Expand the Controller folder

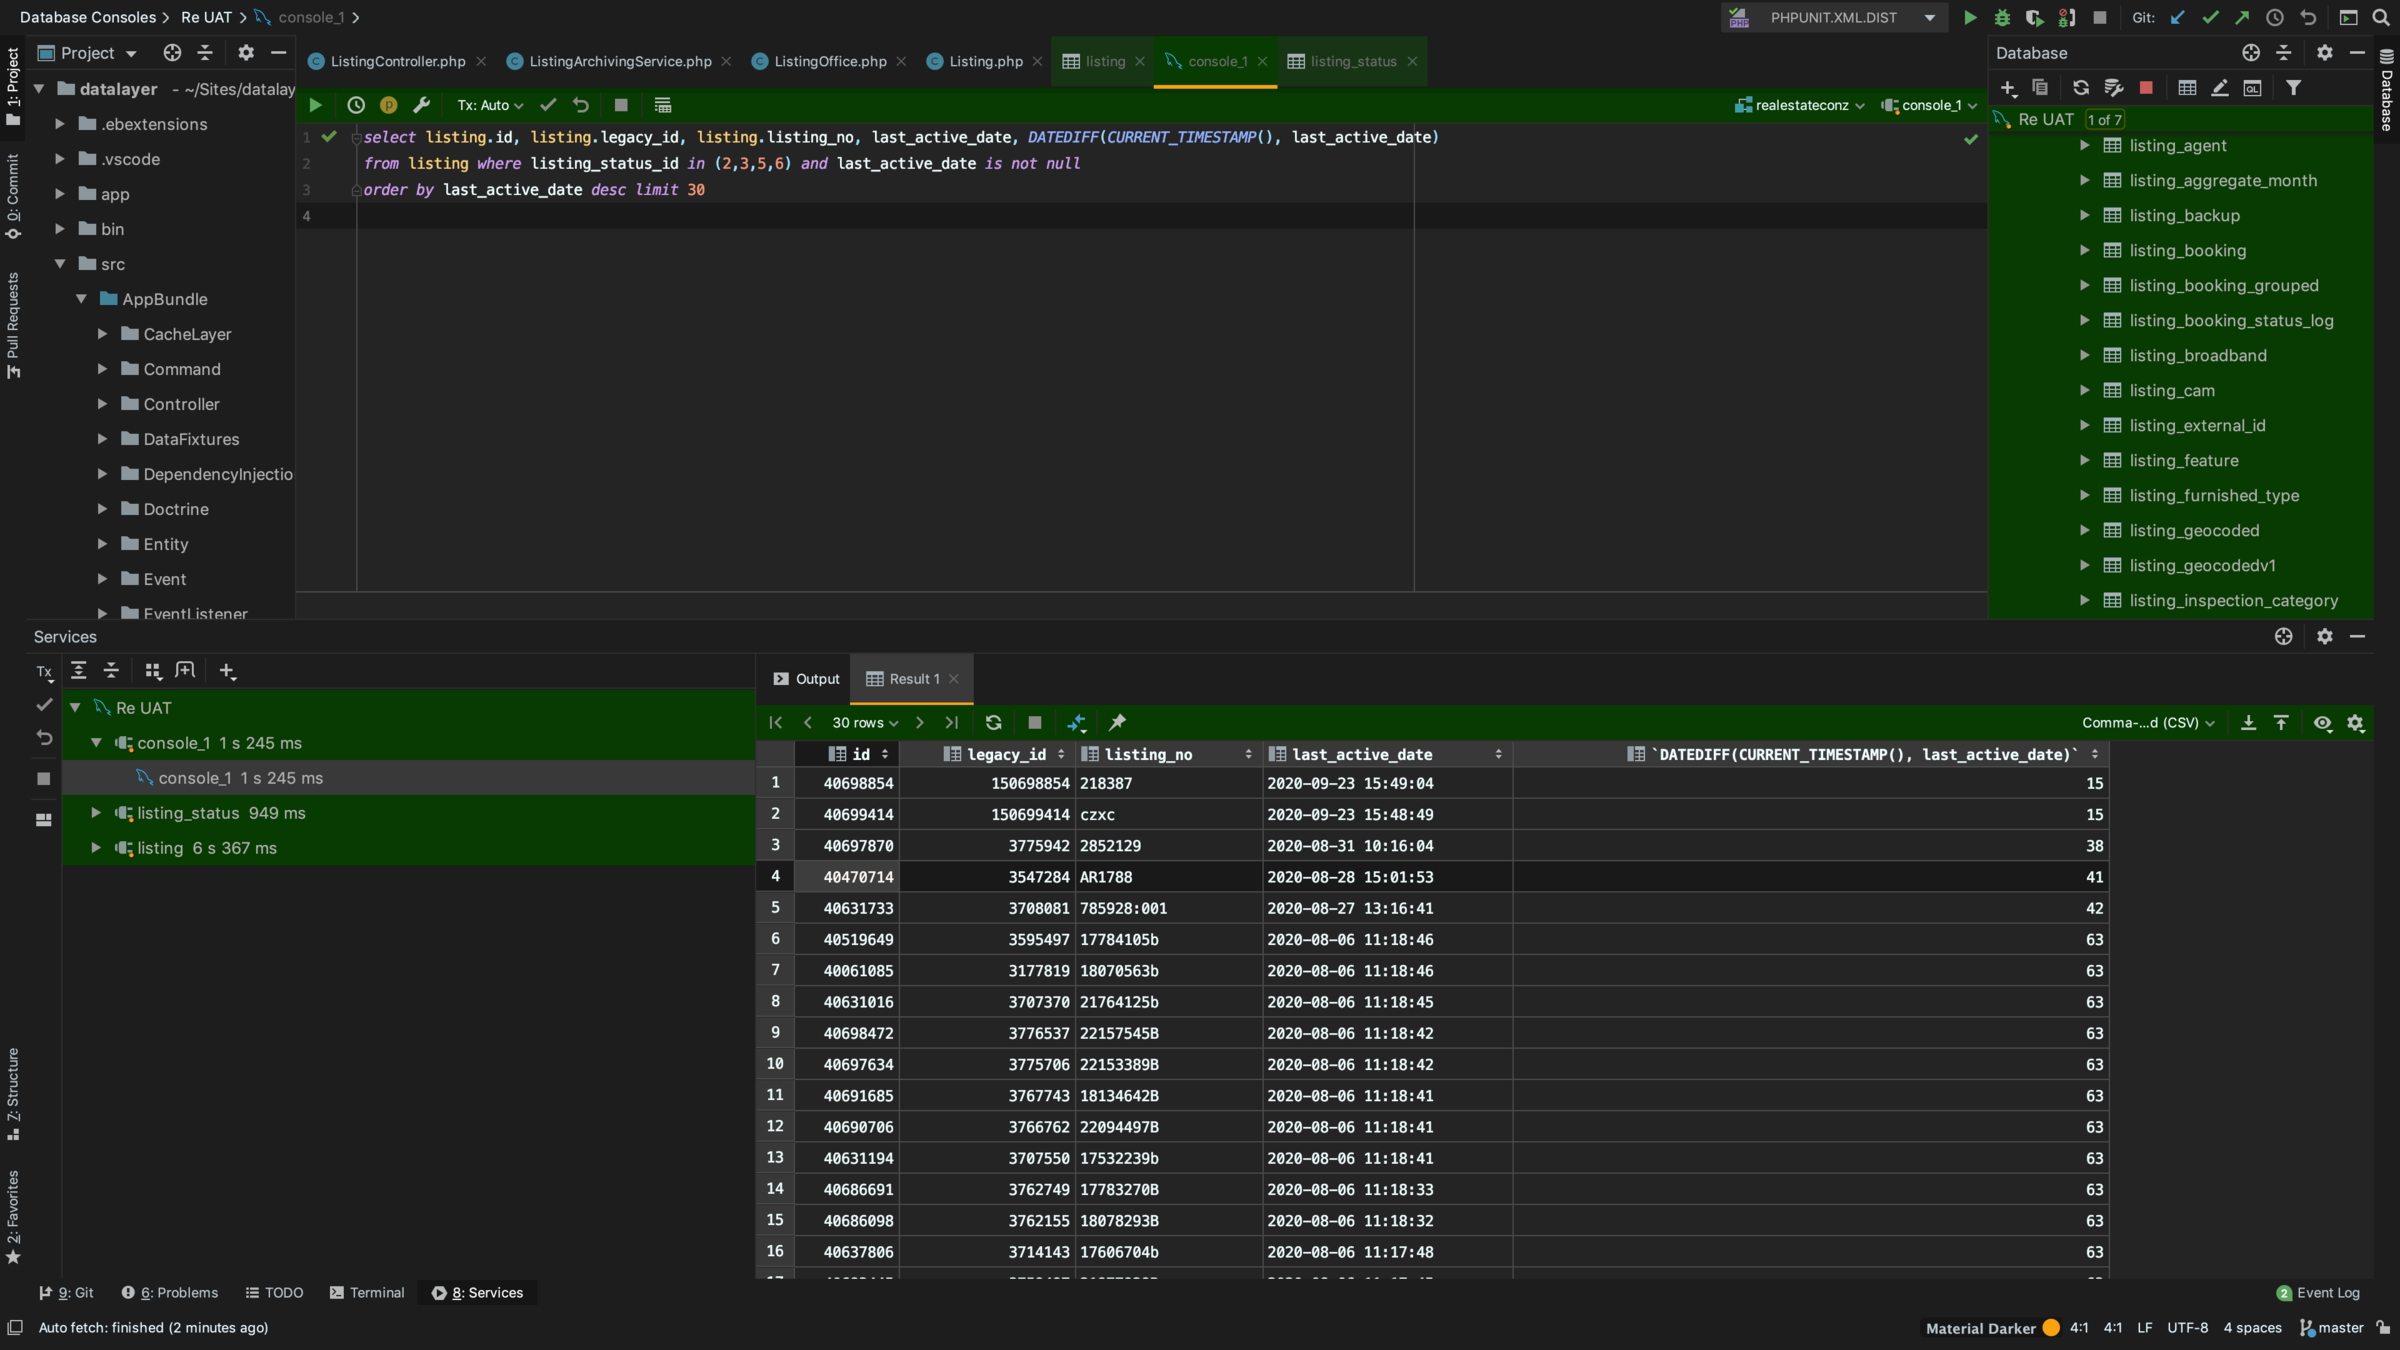102,404
